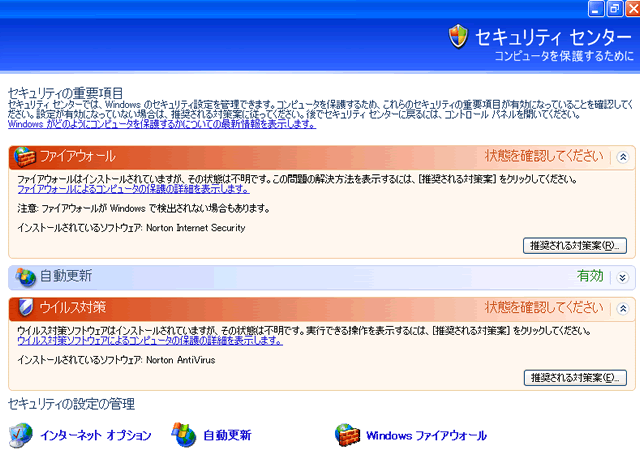Image resolution: width=640 pixels, height=455 pixels.
Task: Click the Security Center shield icon
Action: coord(458,36)
